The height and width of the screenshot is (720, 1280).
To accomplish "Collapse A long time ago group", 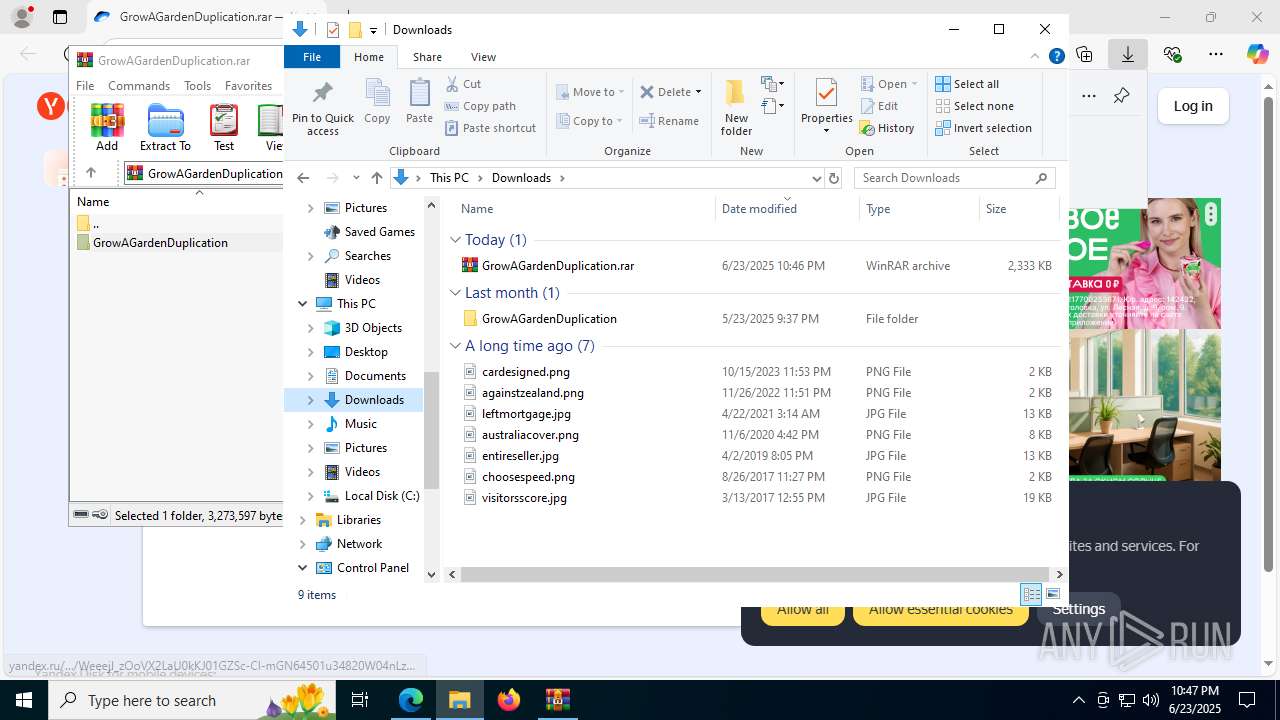I will pyautogui.click(x=455, y=346).
